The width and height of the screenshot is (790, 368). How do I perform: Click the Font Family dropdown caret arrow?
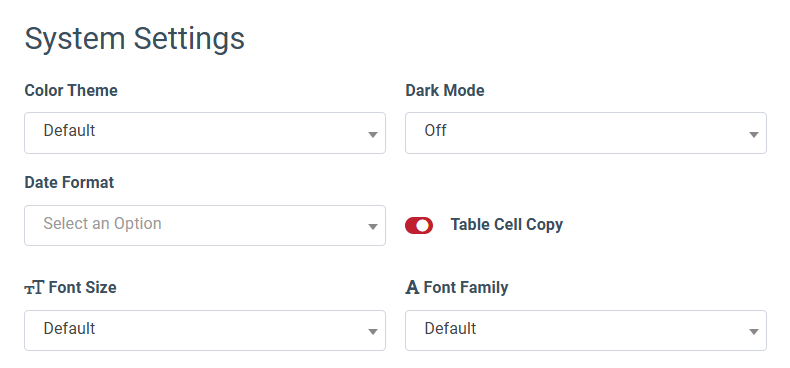pos(754,332)
